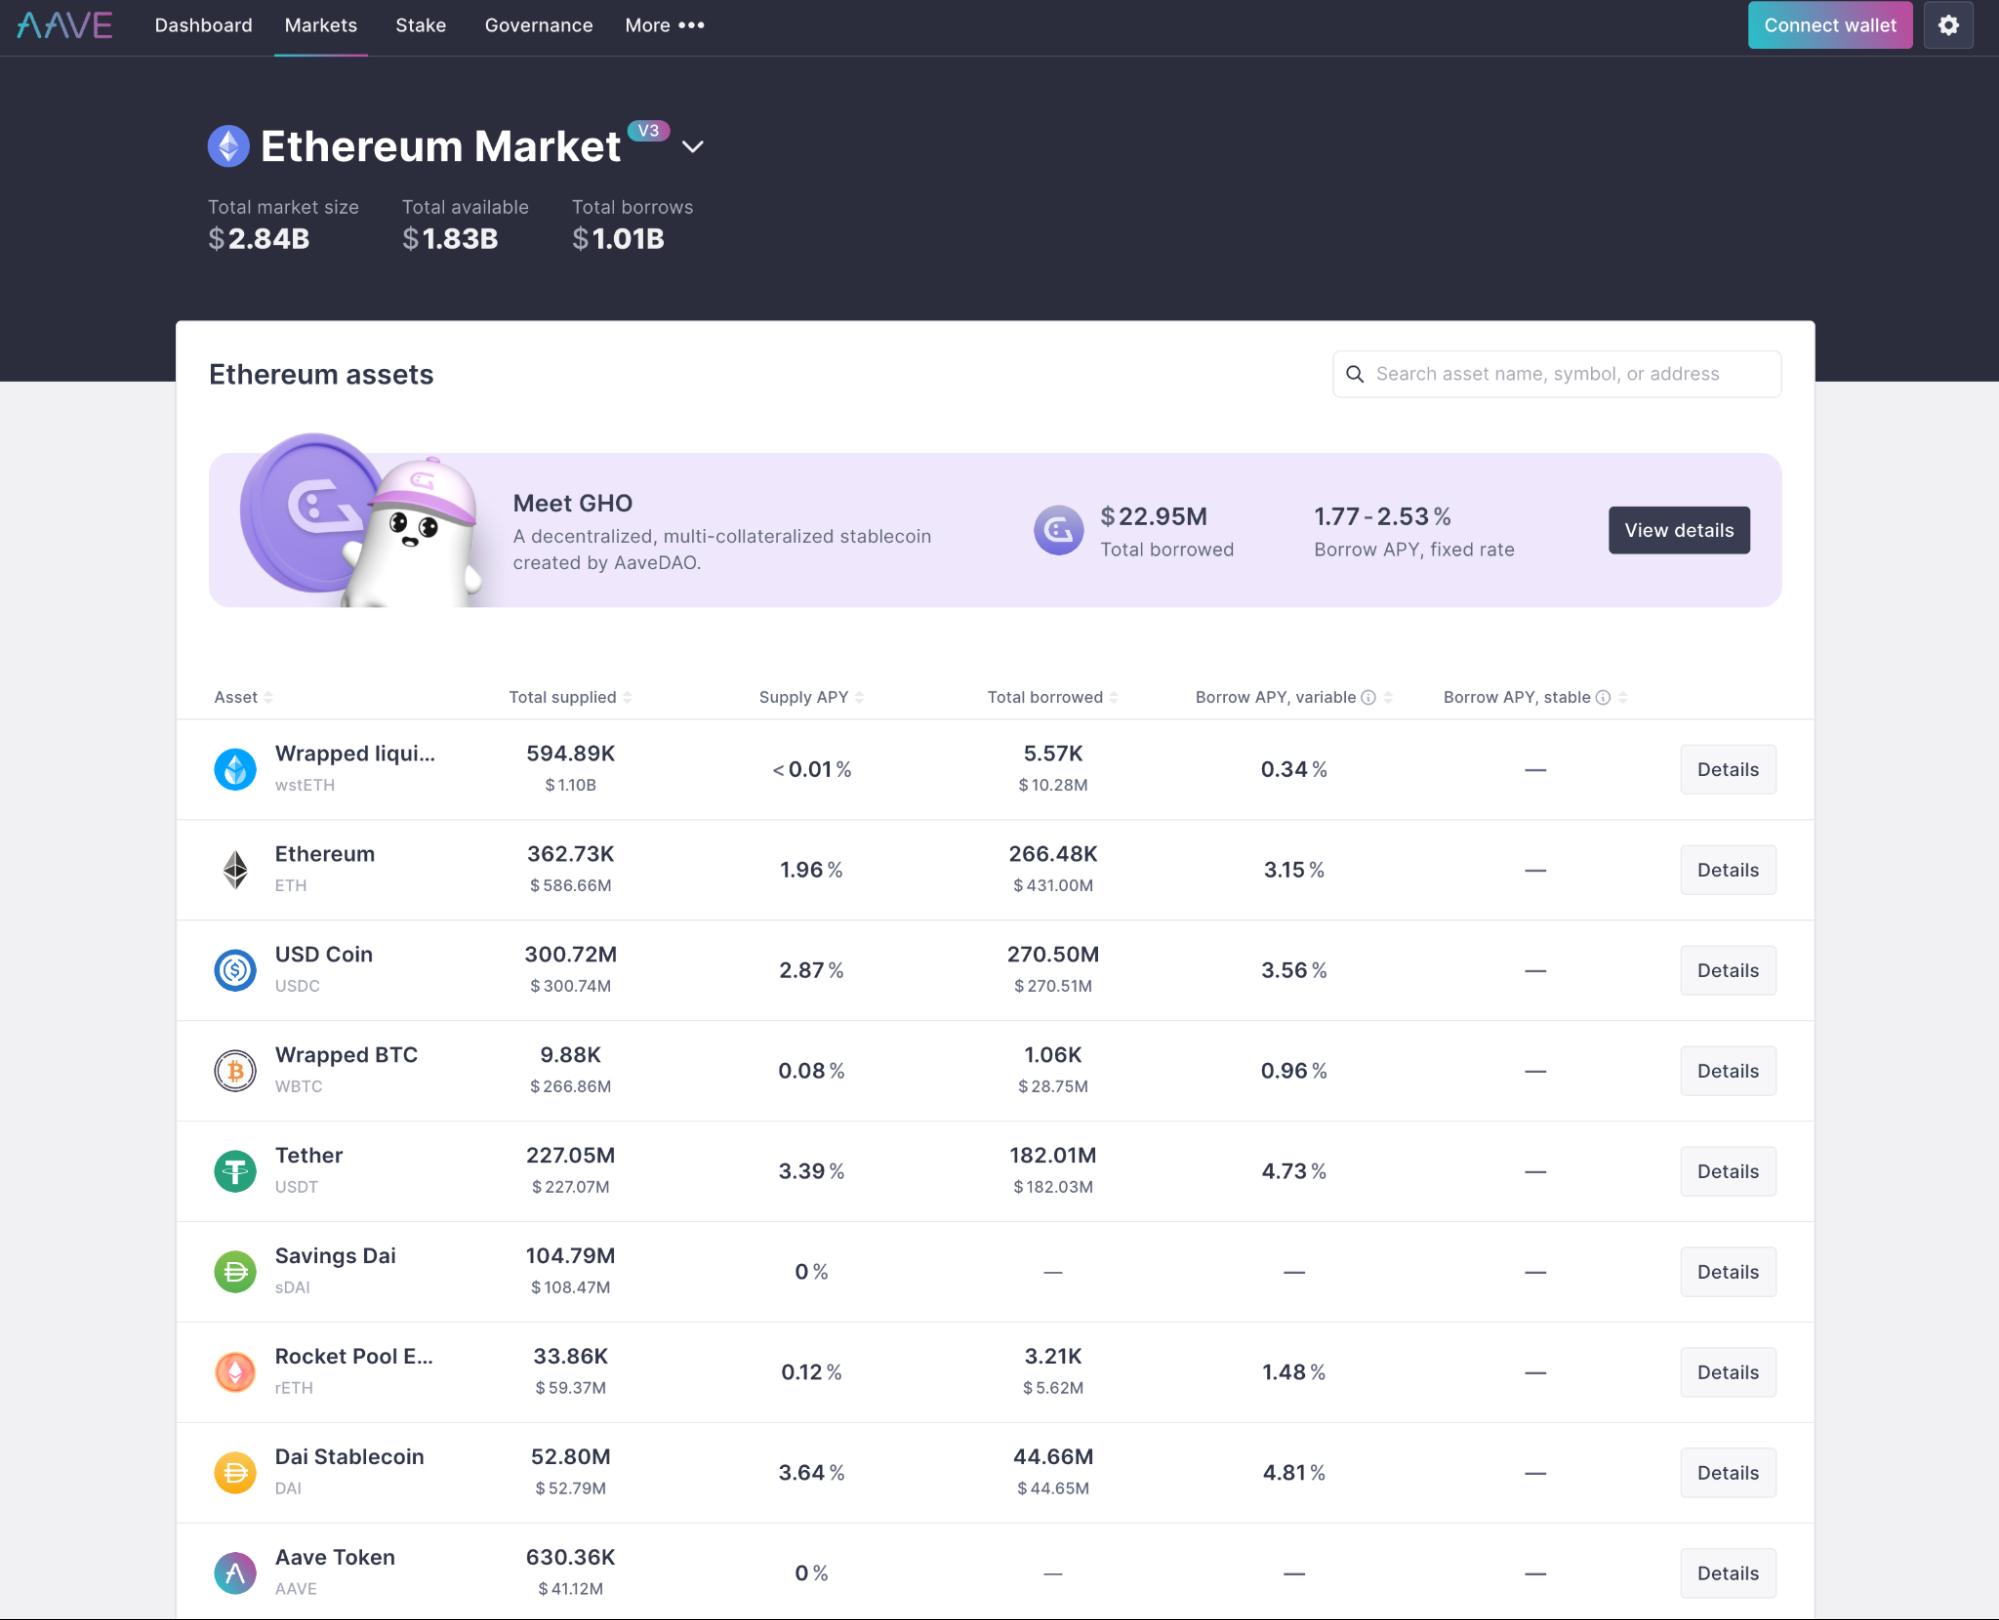
Task: Click Wrapped liqui... asset name
Action: coord(355,753)
